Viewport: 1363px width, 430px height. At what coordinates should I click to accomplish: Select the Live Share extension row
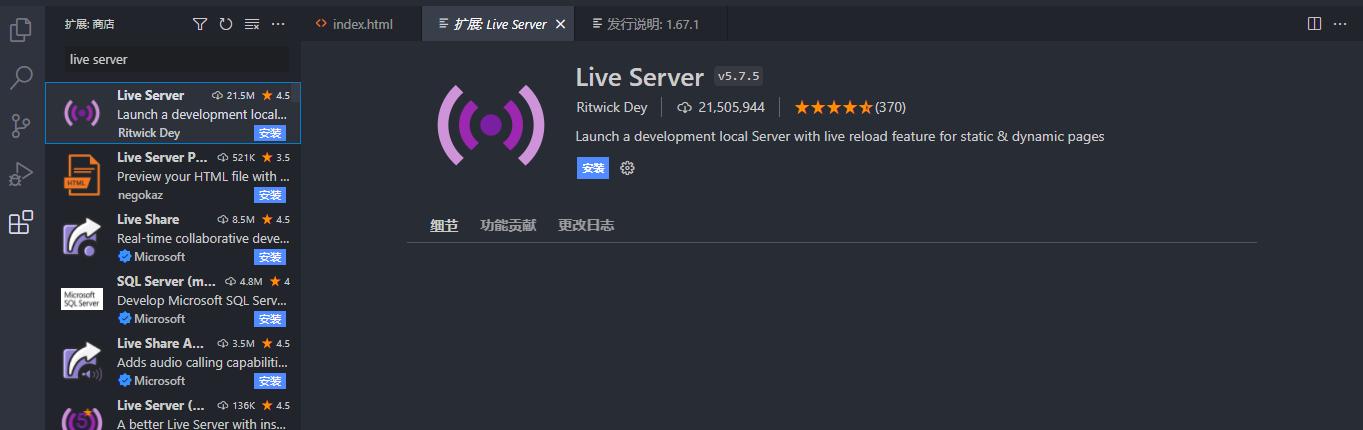(x=173, y=237)
